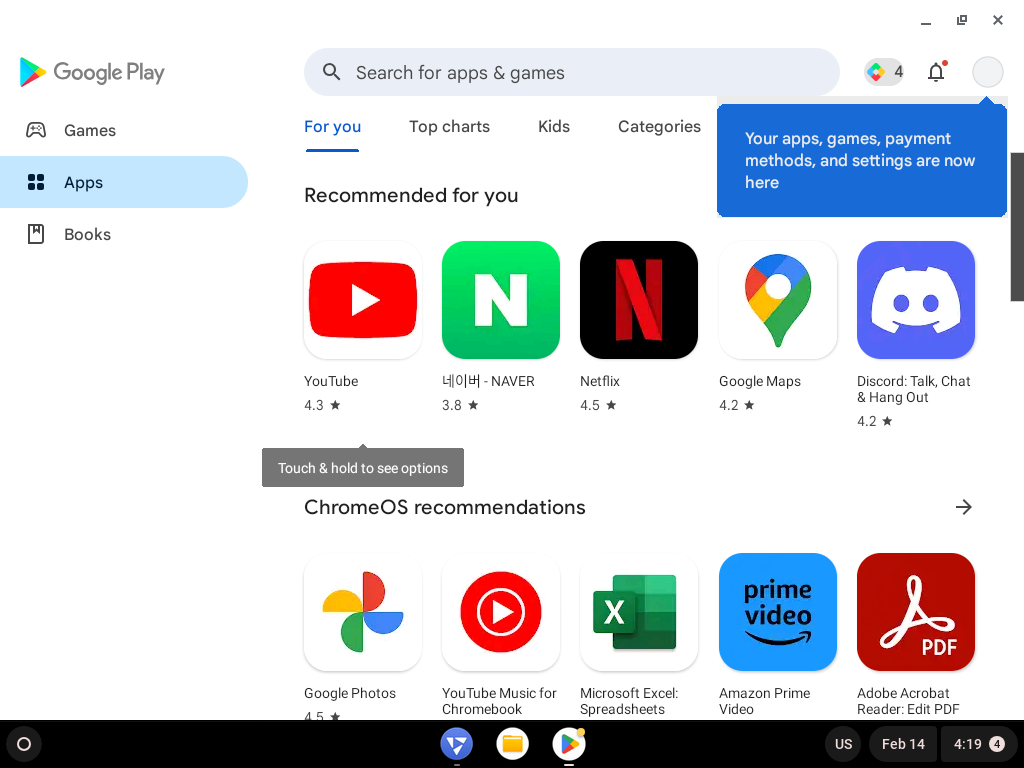Dismiss the blue account settings tooltip
This screenshot has height=768, width=1024.
click(x=861, y=160)
